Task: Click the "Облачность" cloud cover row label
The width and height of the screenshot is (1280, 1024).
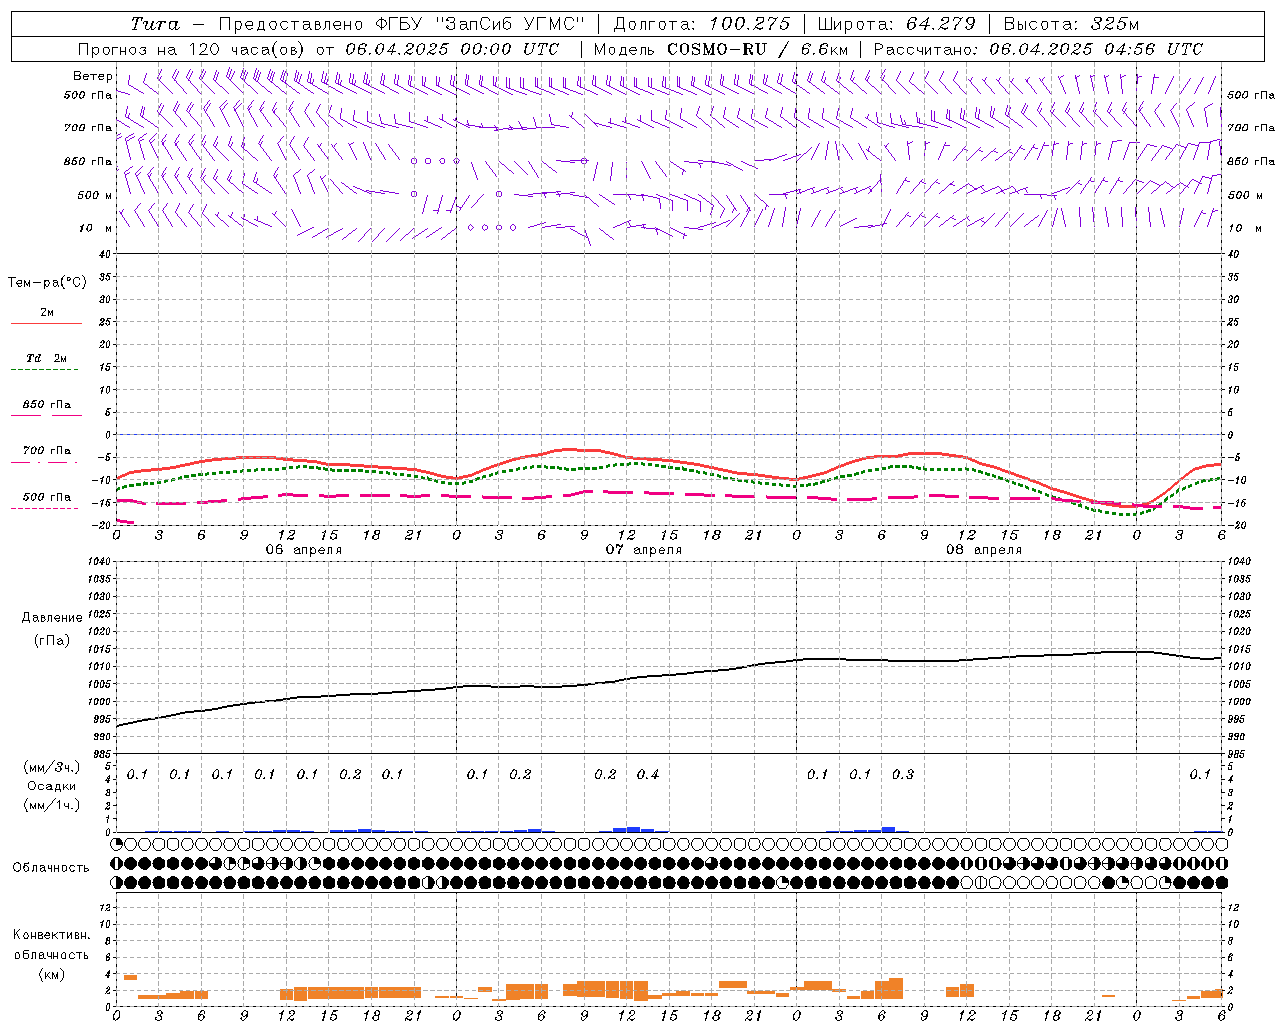Action: click(x=51, y=868)
